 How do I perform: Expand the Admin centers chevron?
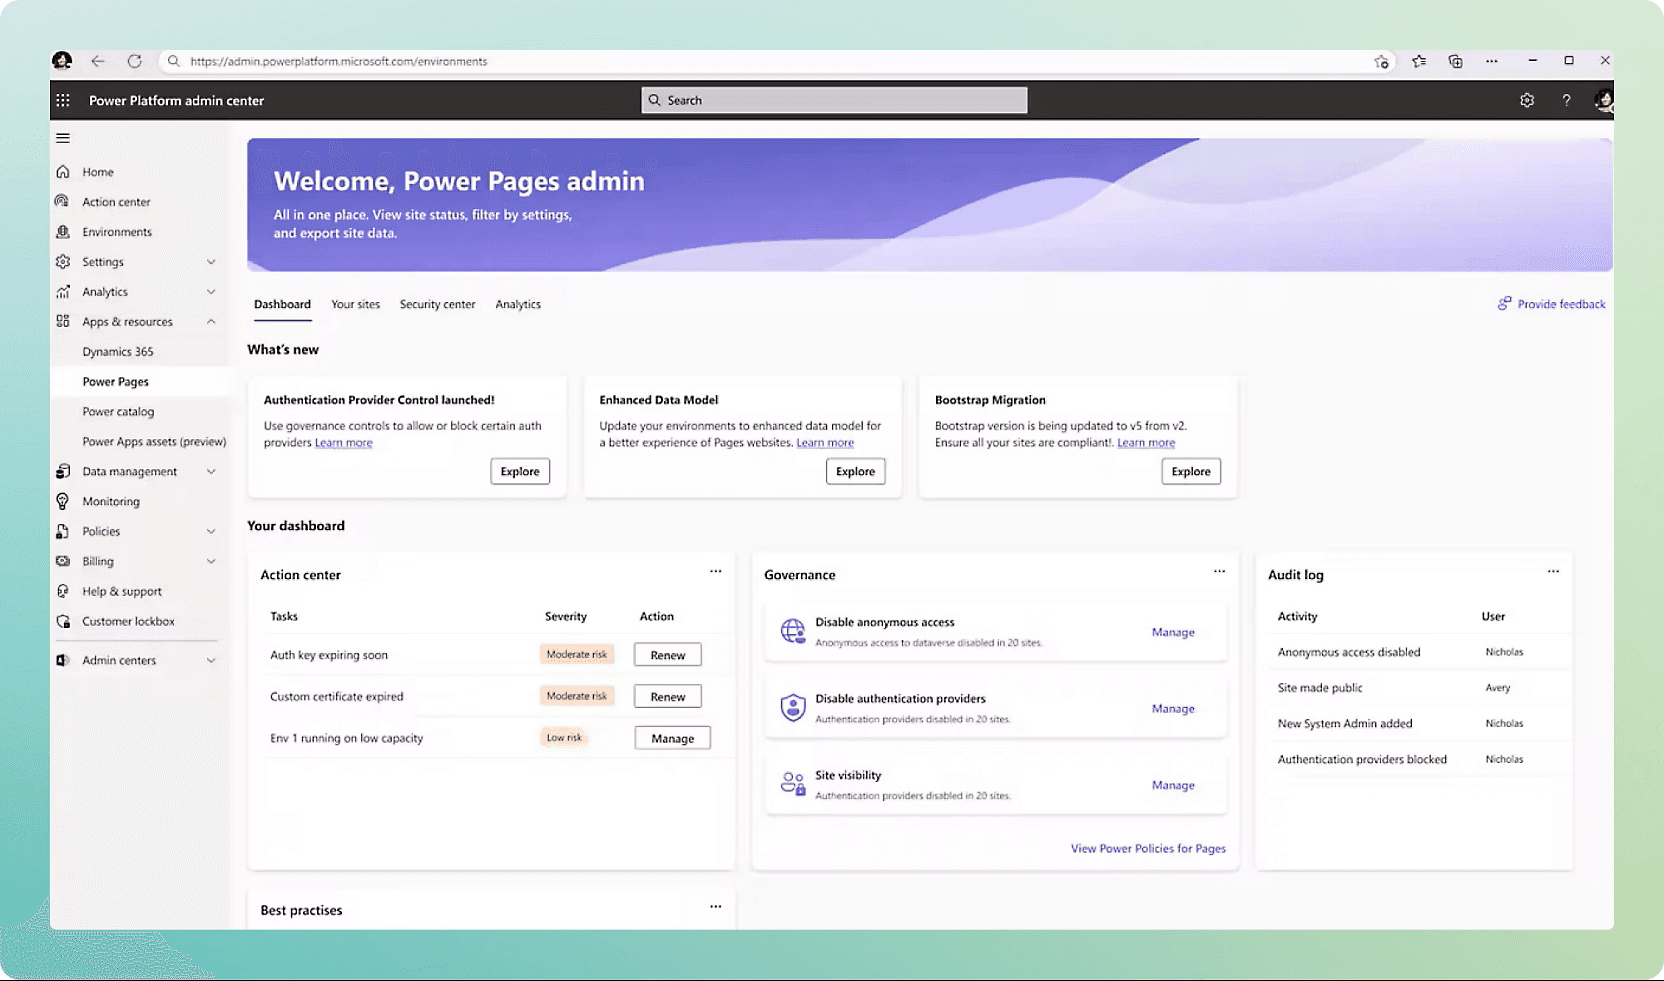pos(211,660)
